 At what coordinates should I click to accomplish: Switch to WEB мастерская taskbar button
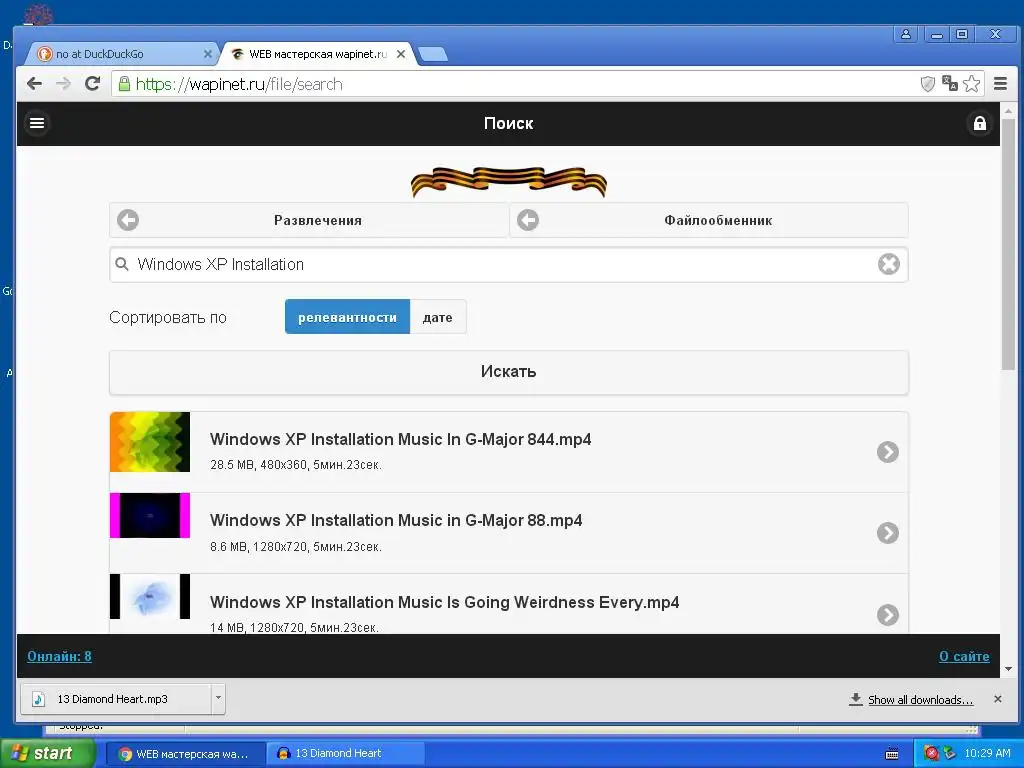(185, 754)
